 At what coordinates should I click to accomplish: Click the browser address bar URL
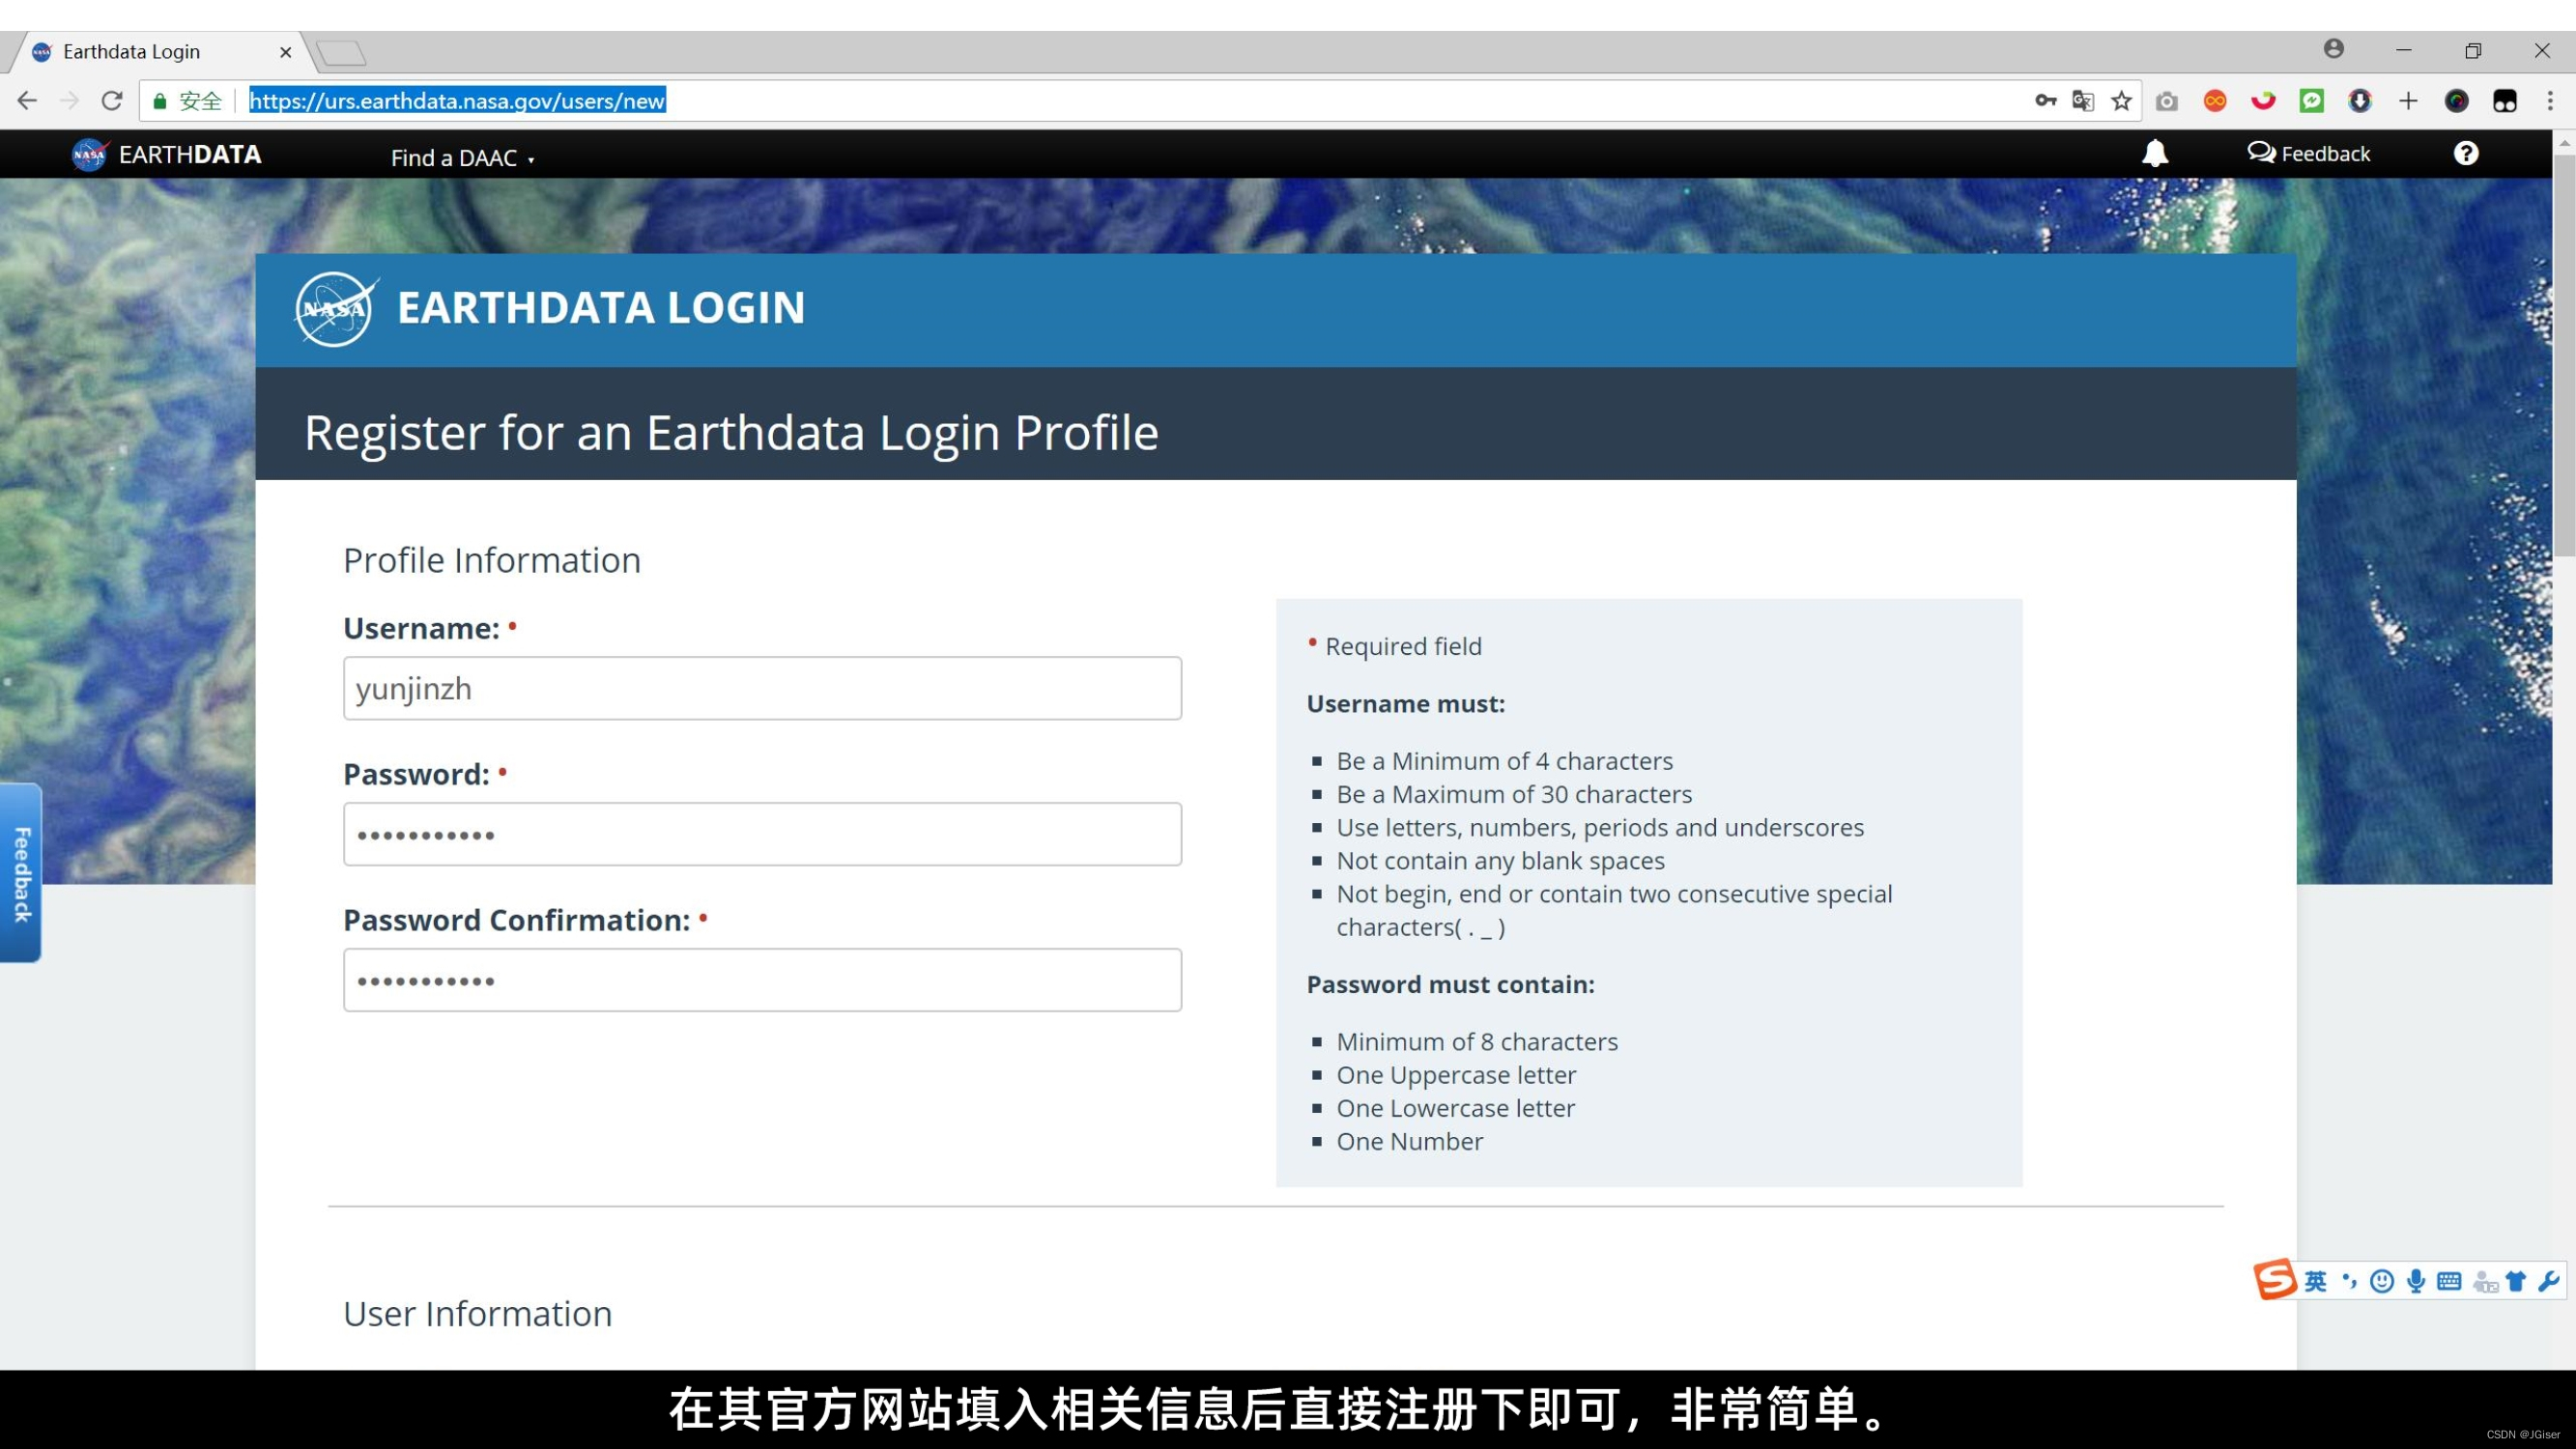coord(457,101)
